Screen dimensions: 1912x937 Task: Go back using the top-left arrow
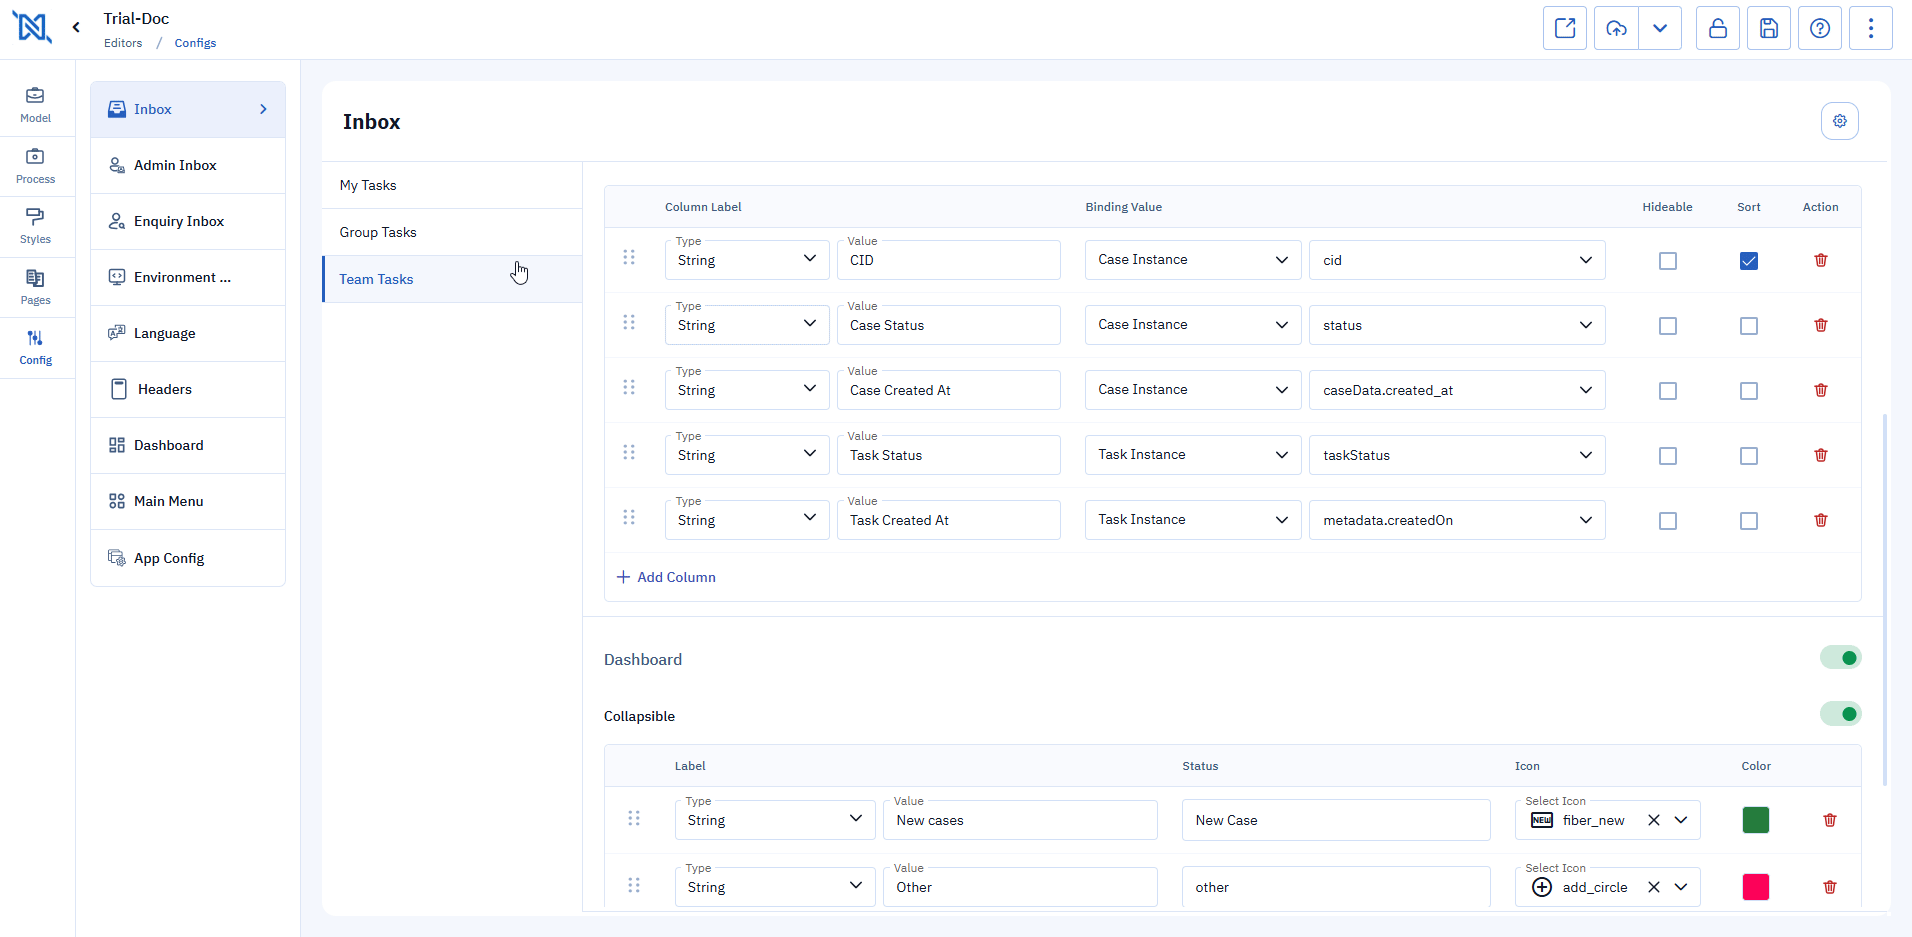pos(76,28)
